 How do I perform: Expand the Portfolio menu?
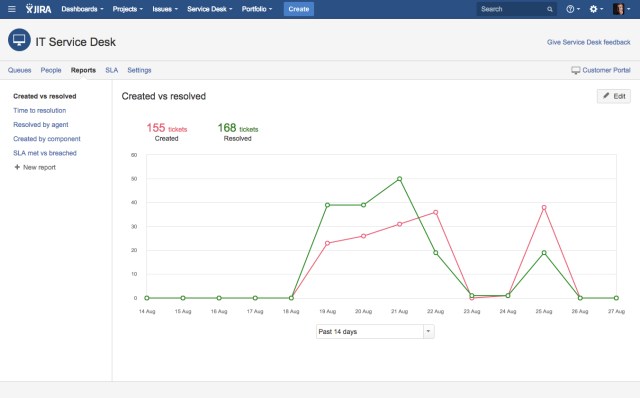257,9
